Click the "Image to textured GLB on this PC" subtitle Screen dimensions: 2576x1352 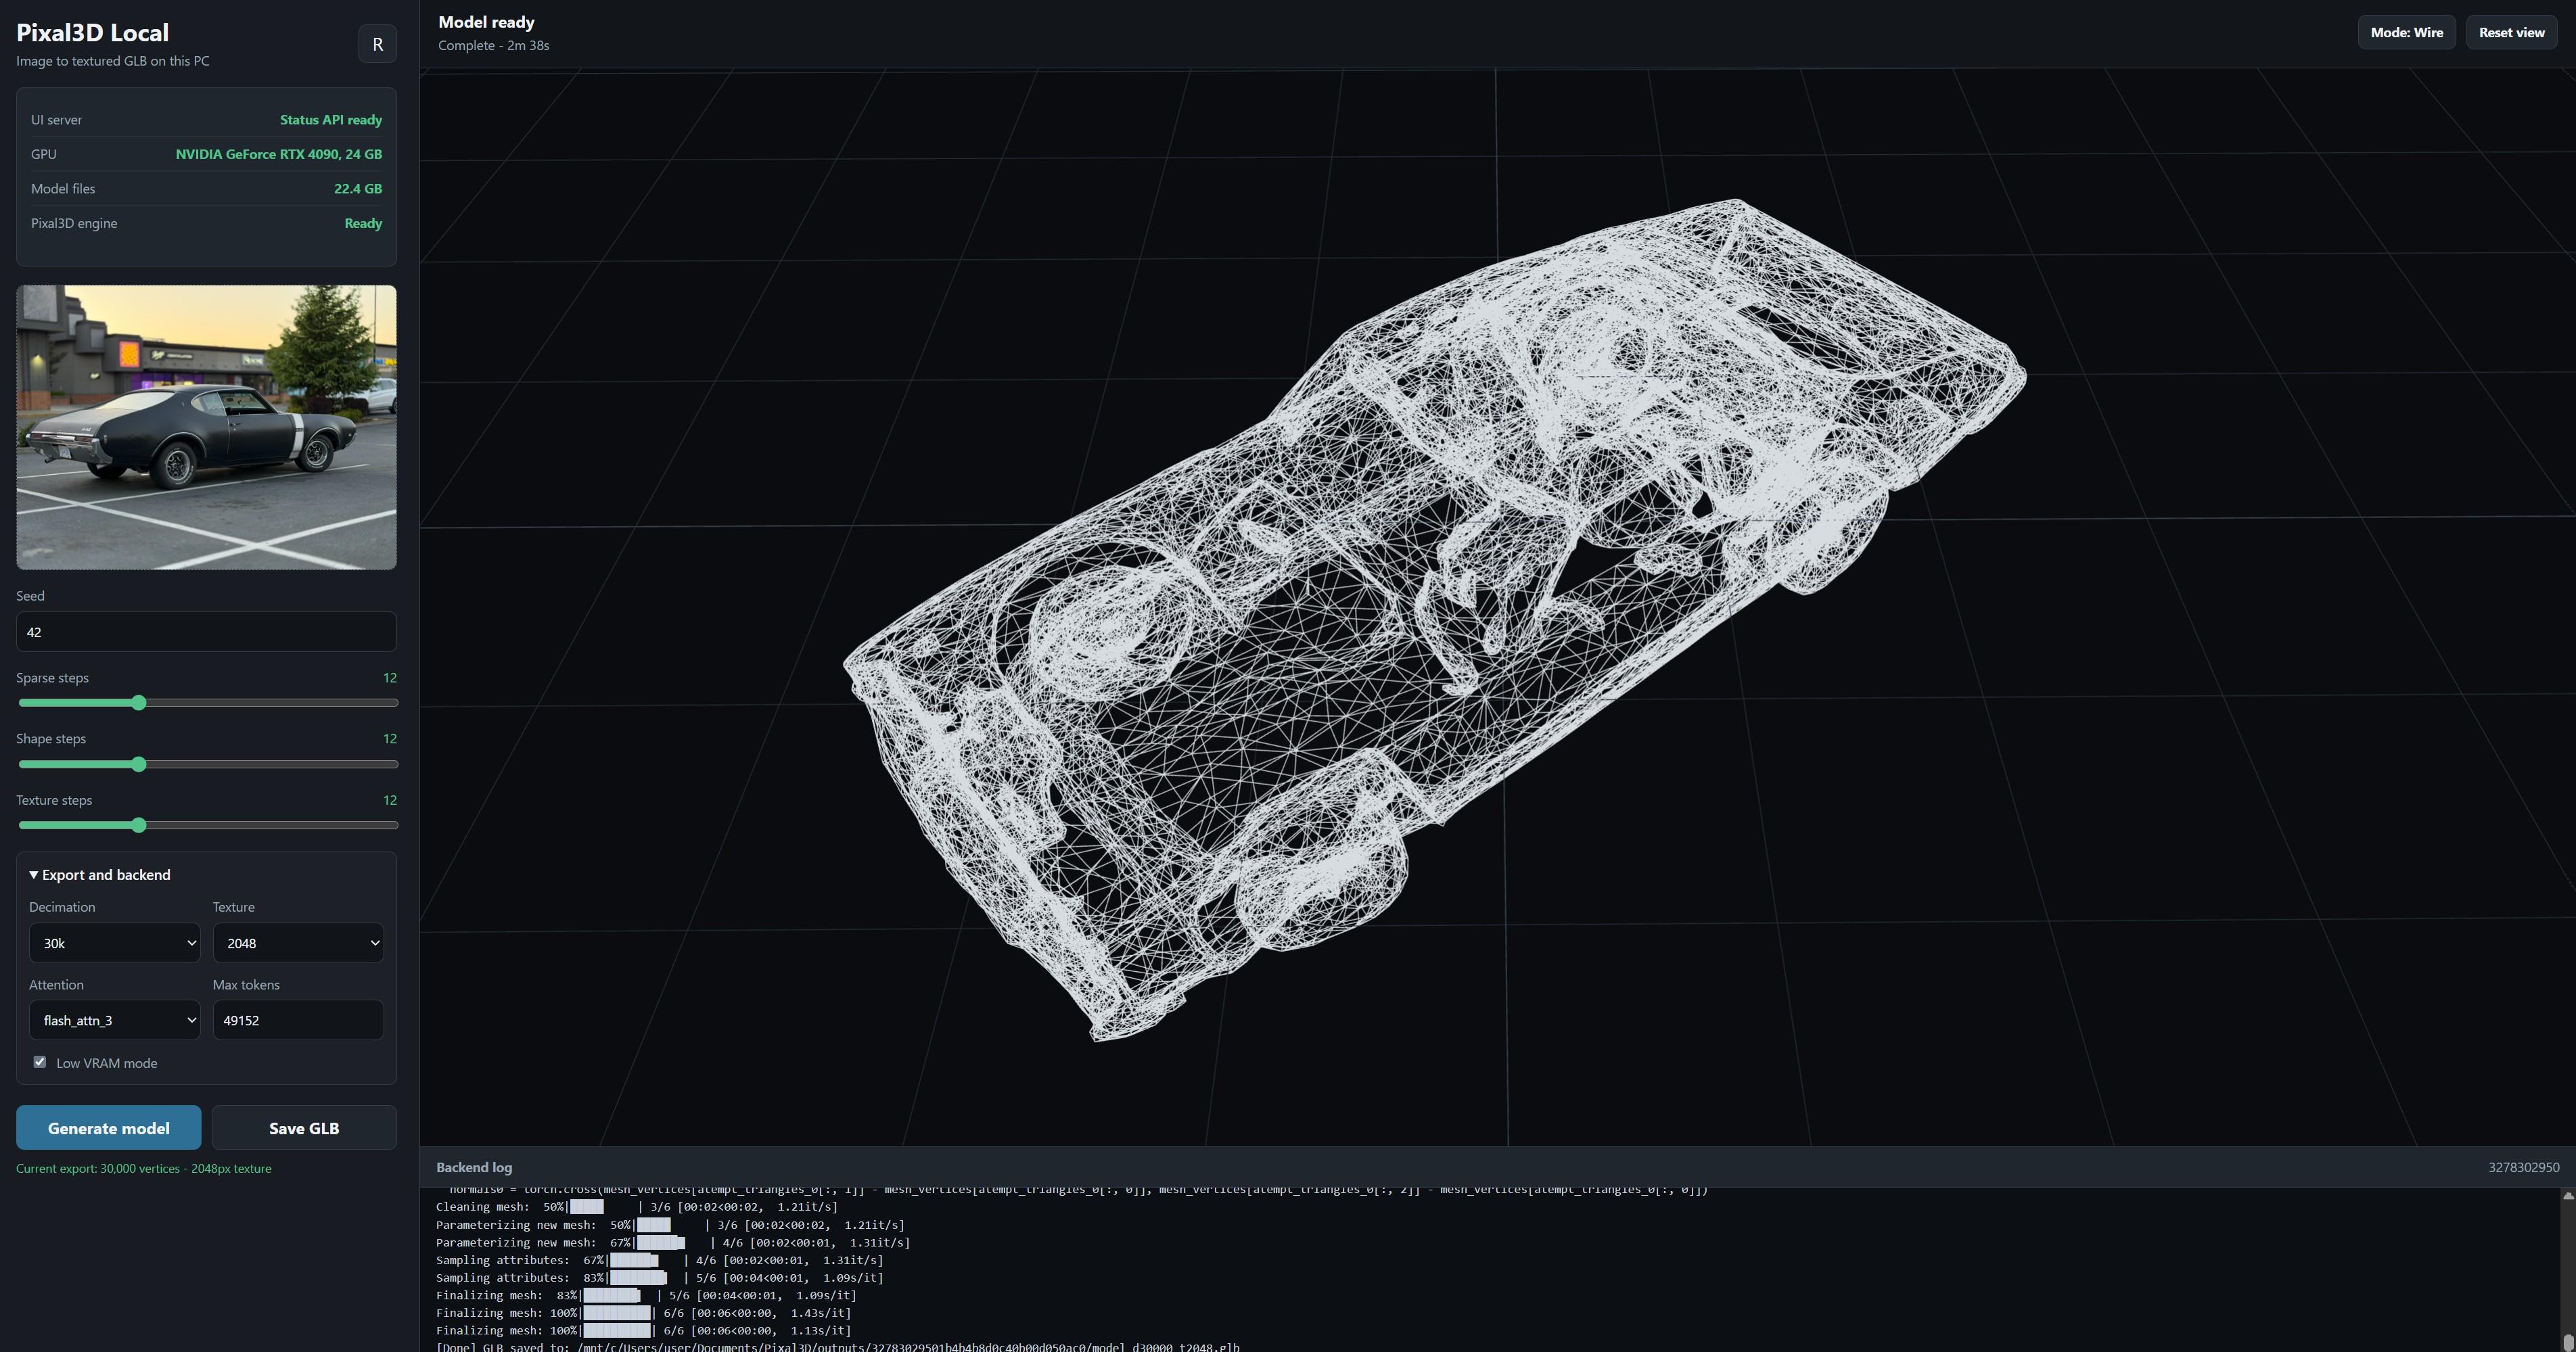pyautogui.click(x=113, y=61)
